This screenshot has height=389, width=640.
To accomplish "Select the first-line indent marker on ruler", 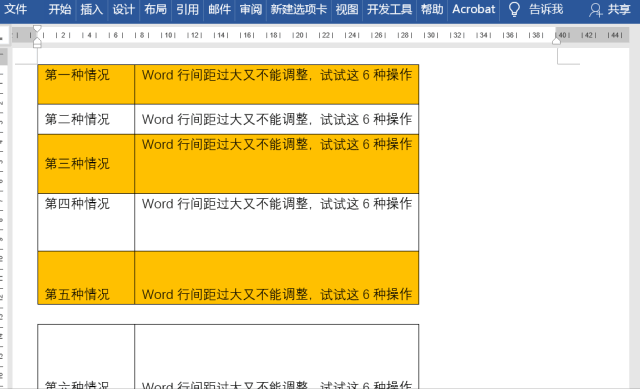I will coord(37,28).
